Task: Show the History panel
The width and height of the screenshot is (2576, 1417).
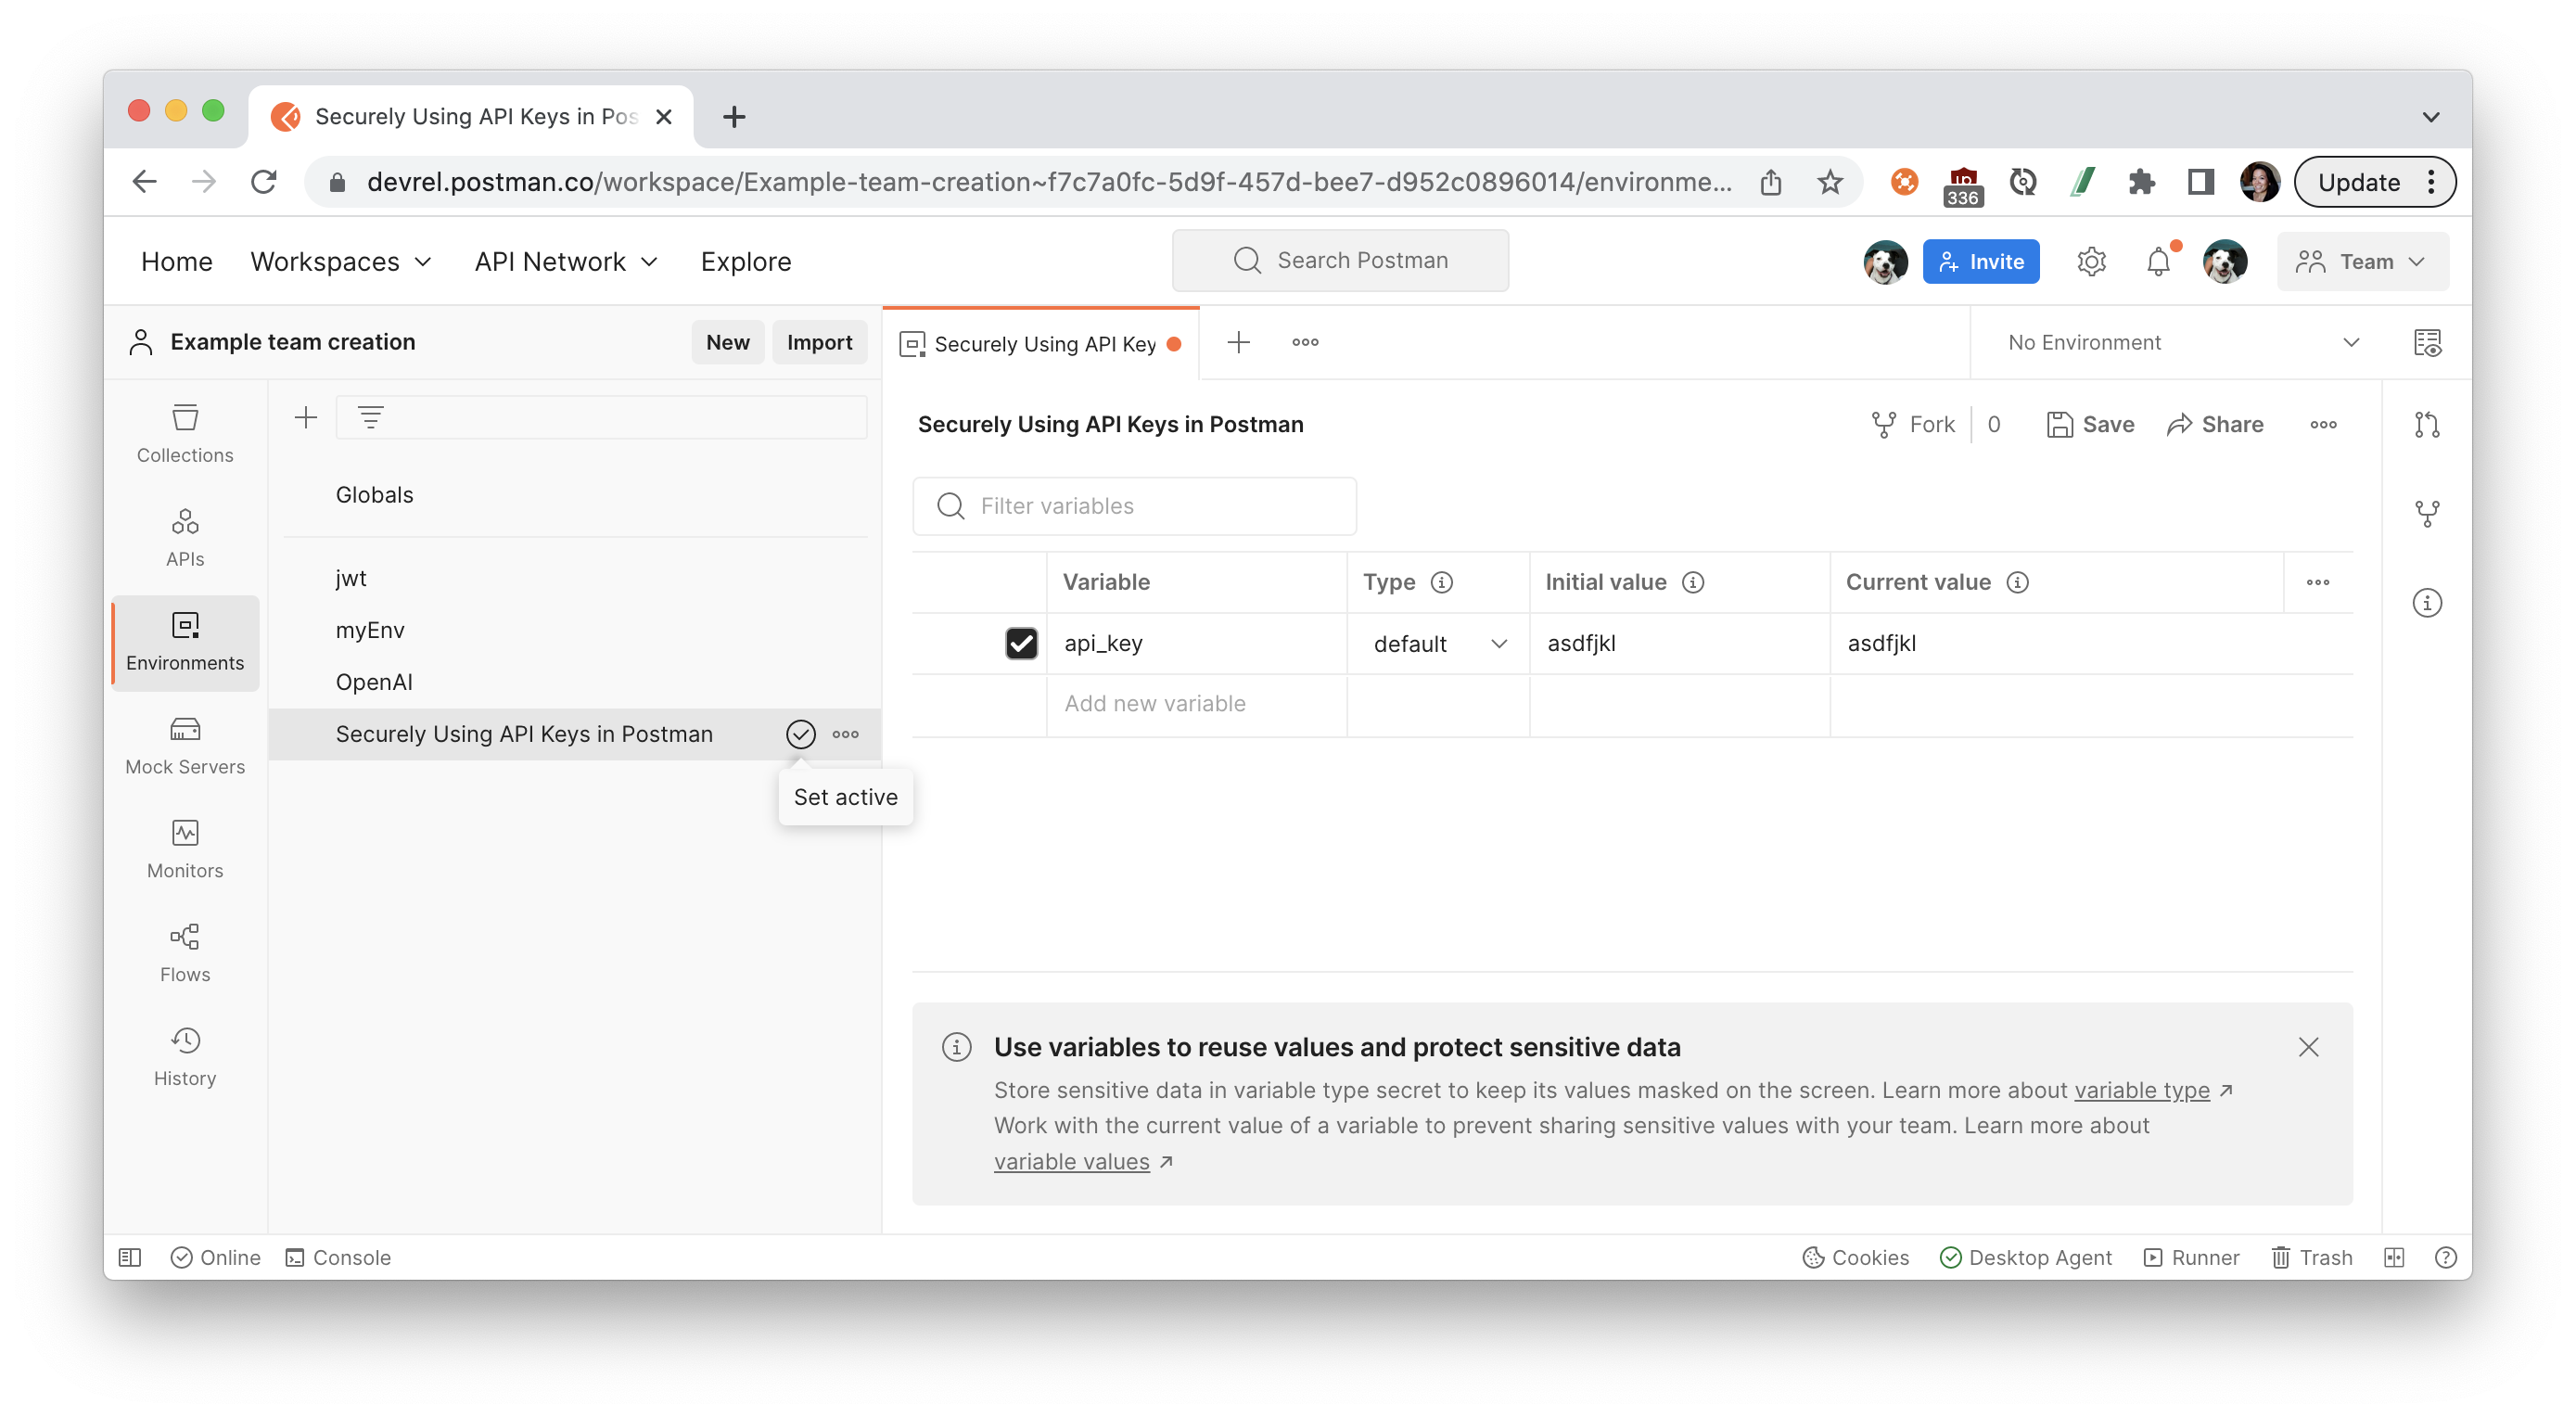Action: 184,1055
